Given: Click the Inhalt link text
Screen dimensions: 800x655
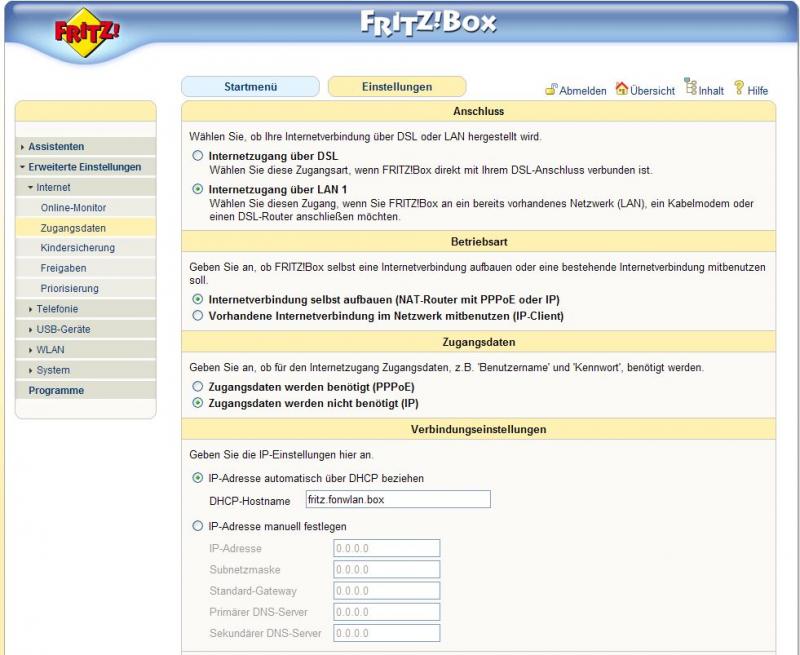Looking at the screenshot, I should (x=711, y=91).
